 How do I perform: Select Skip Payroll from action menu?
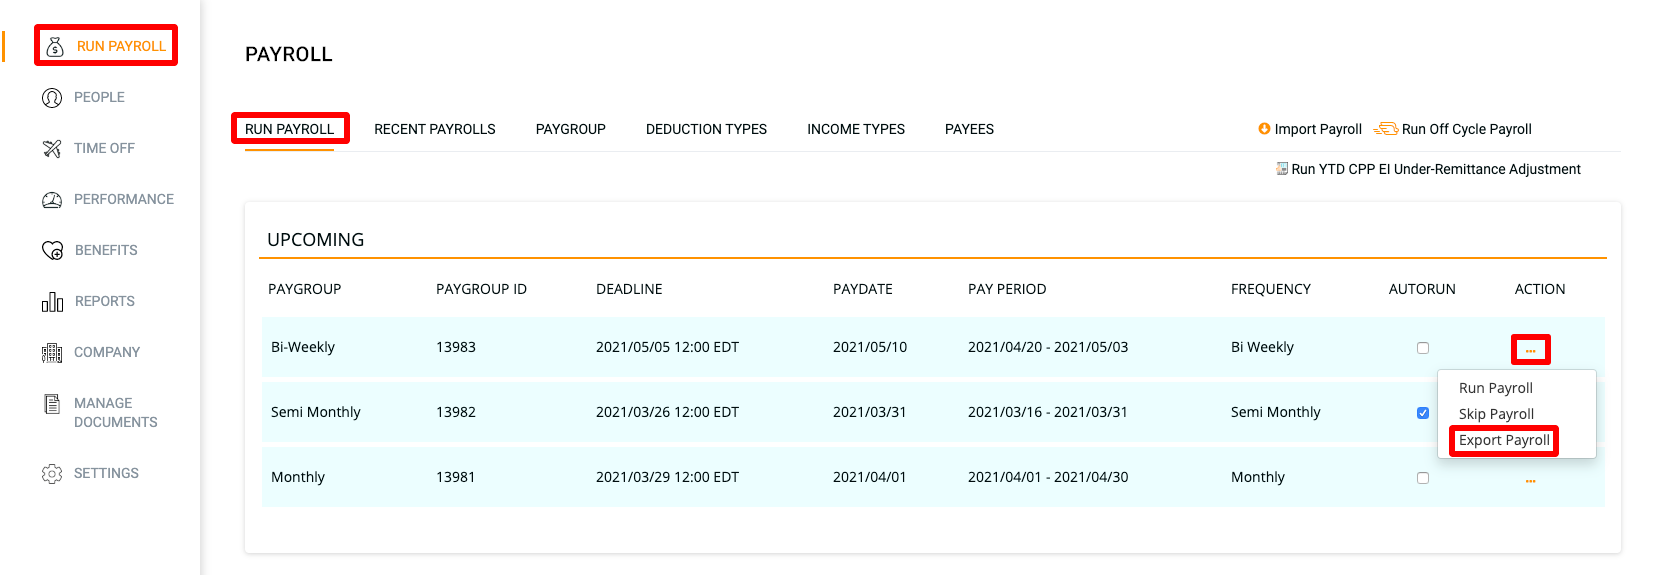1496,414
